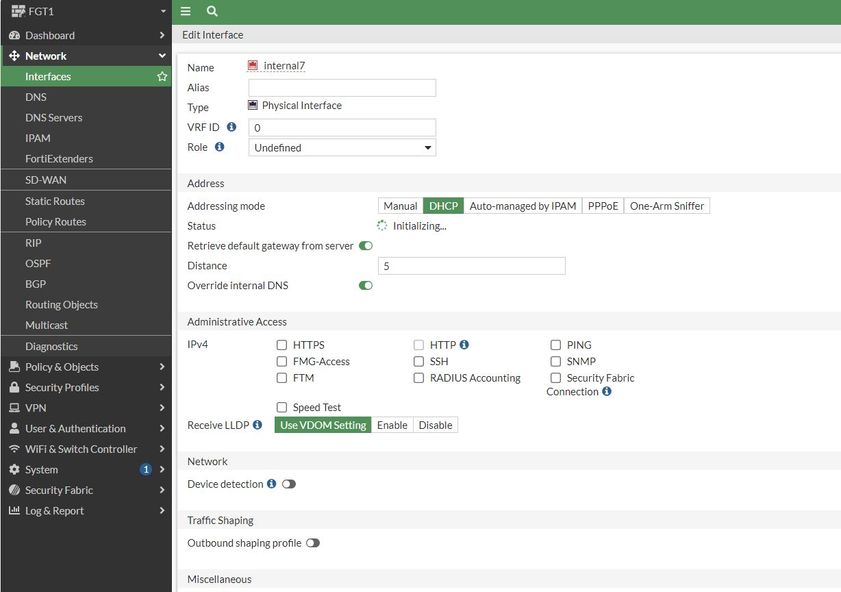Click the User & Authentication person icon

[14, 428]
